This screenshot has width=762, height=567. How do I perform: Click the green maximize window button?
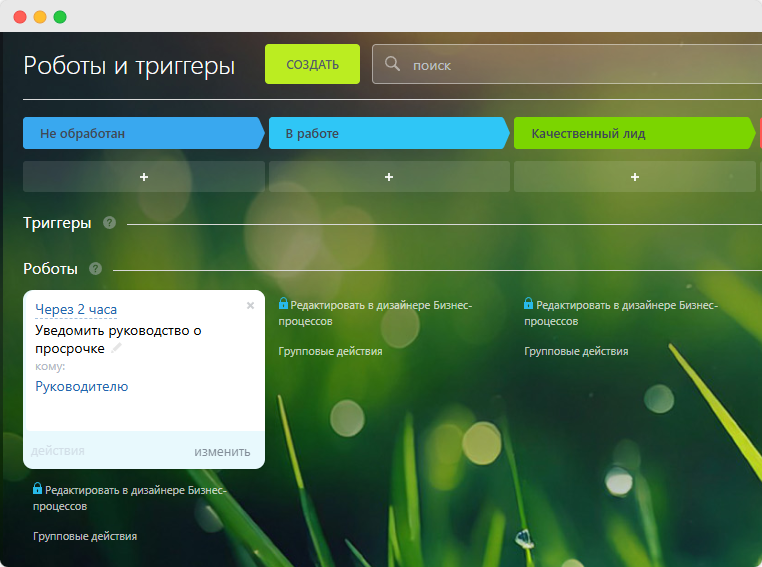coord(60,17)
